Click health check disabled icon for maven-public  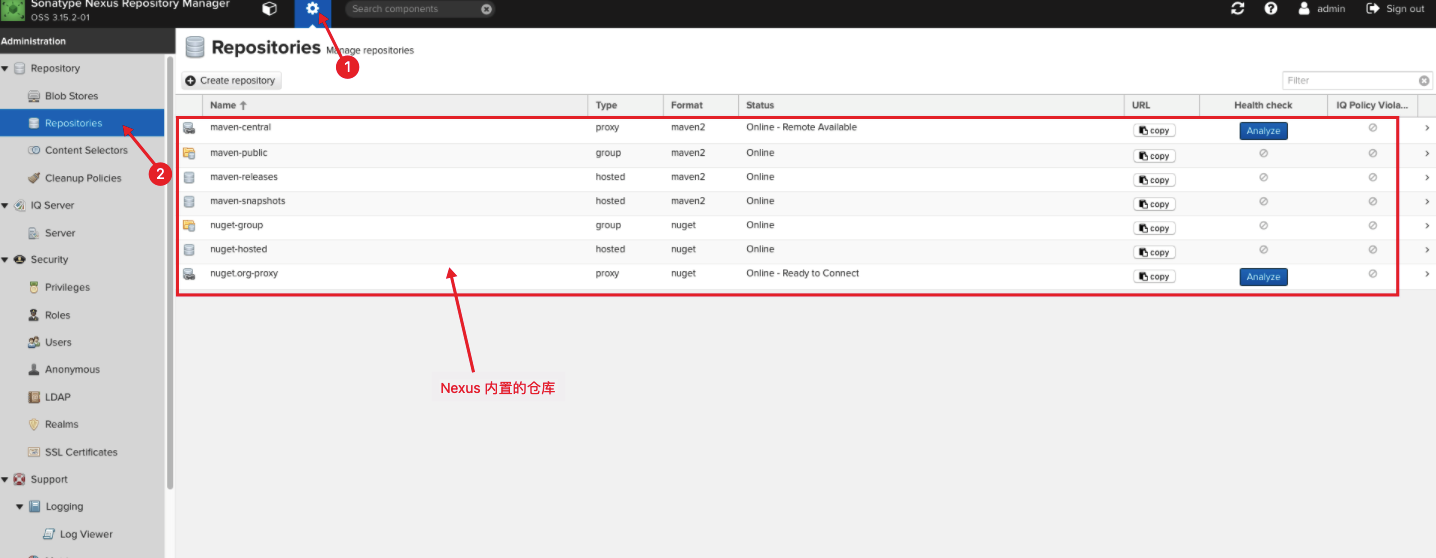[x=1263, y=153]
